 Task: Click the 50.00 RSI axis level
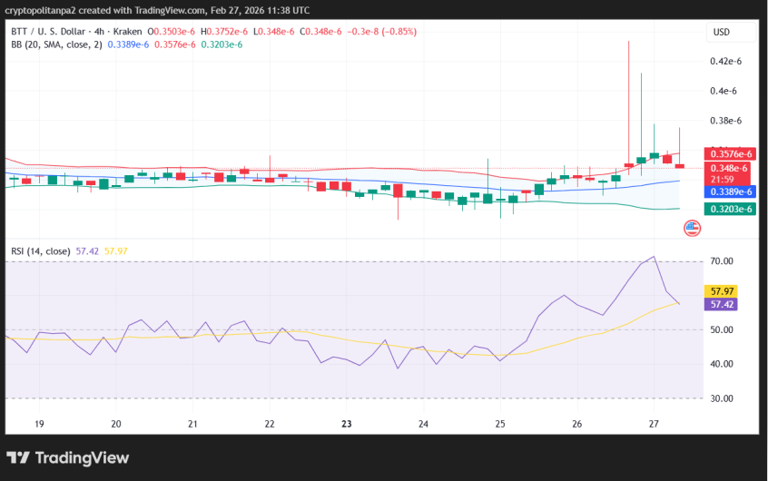[721, 330]
